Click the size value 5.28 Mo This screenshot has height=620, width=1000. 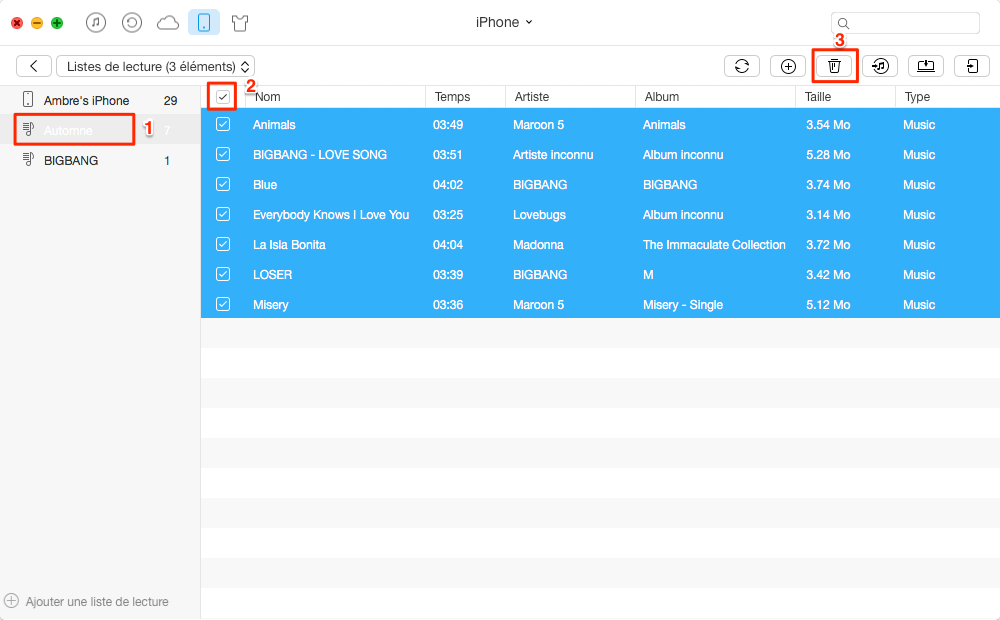[x=828, y=155]
